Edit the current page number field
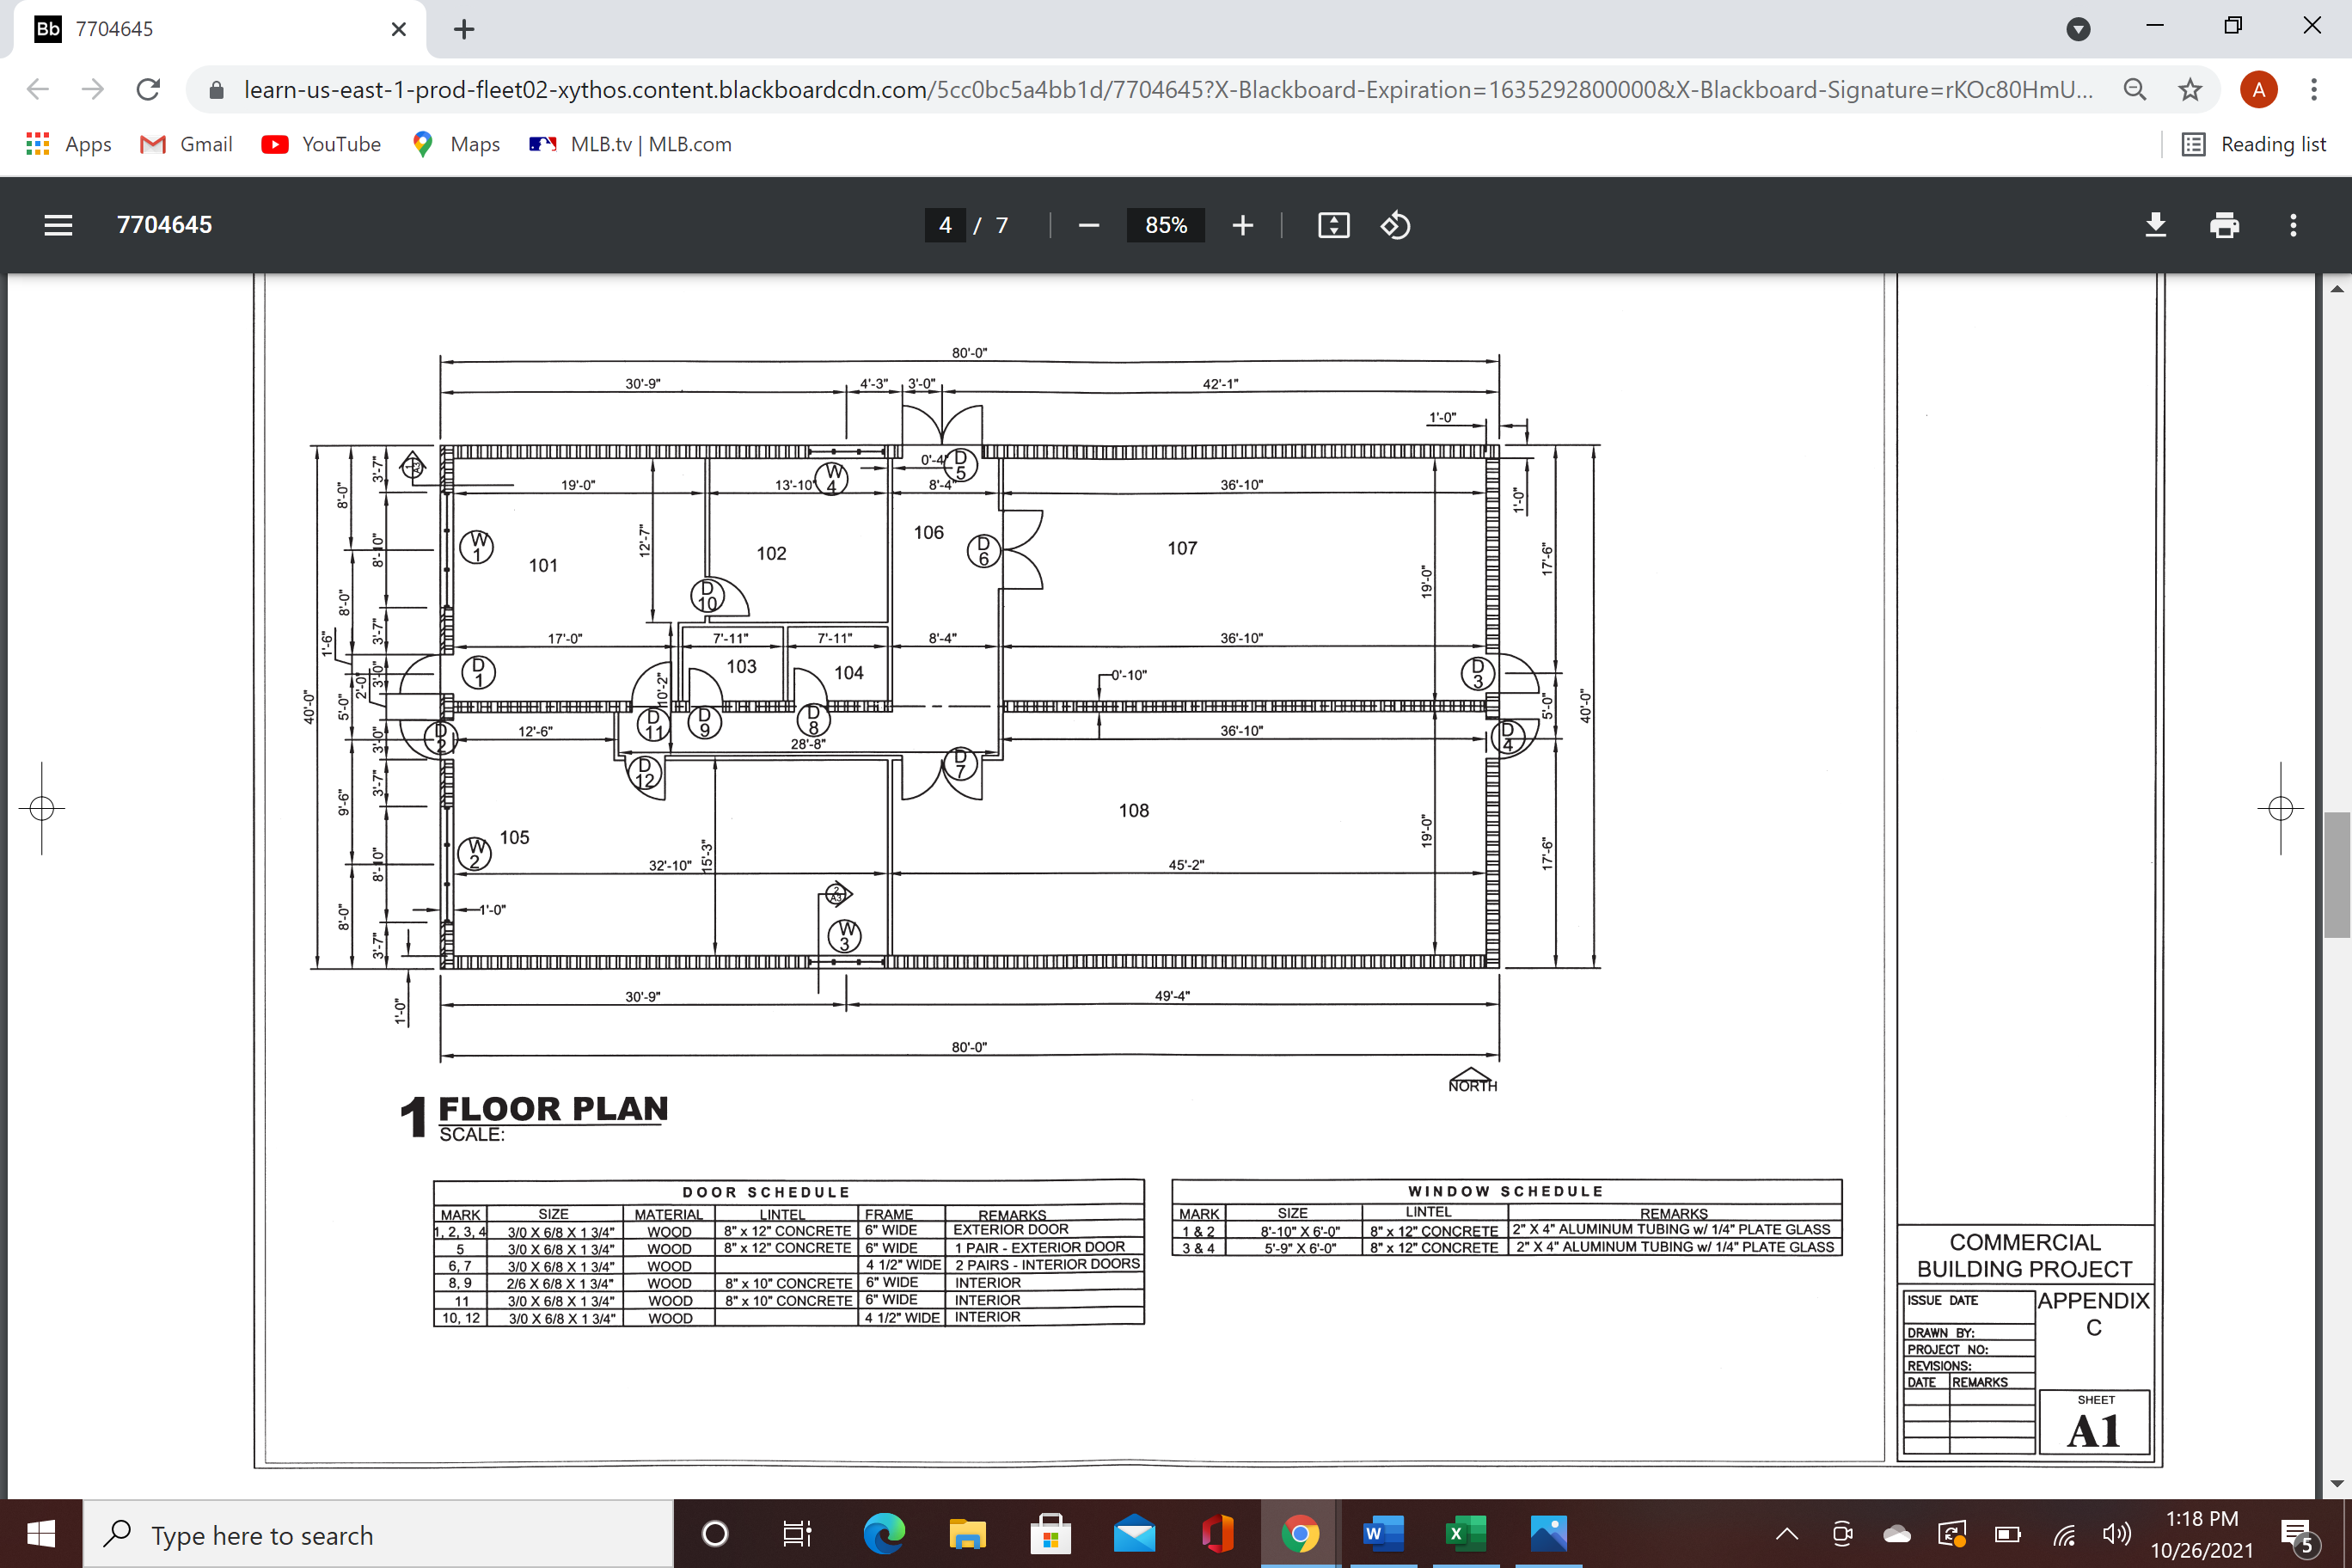Viewport: 2352px width, 1568px height. tap(945, 225)
